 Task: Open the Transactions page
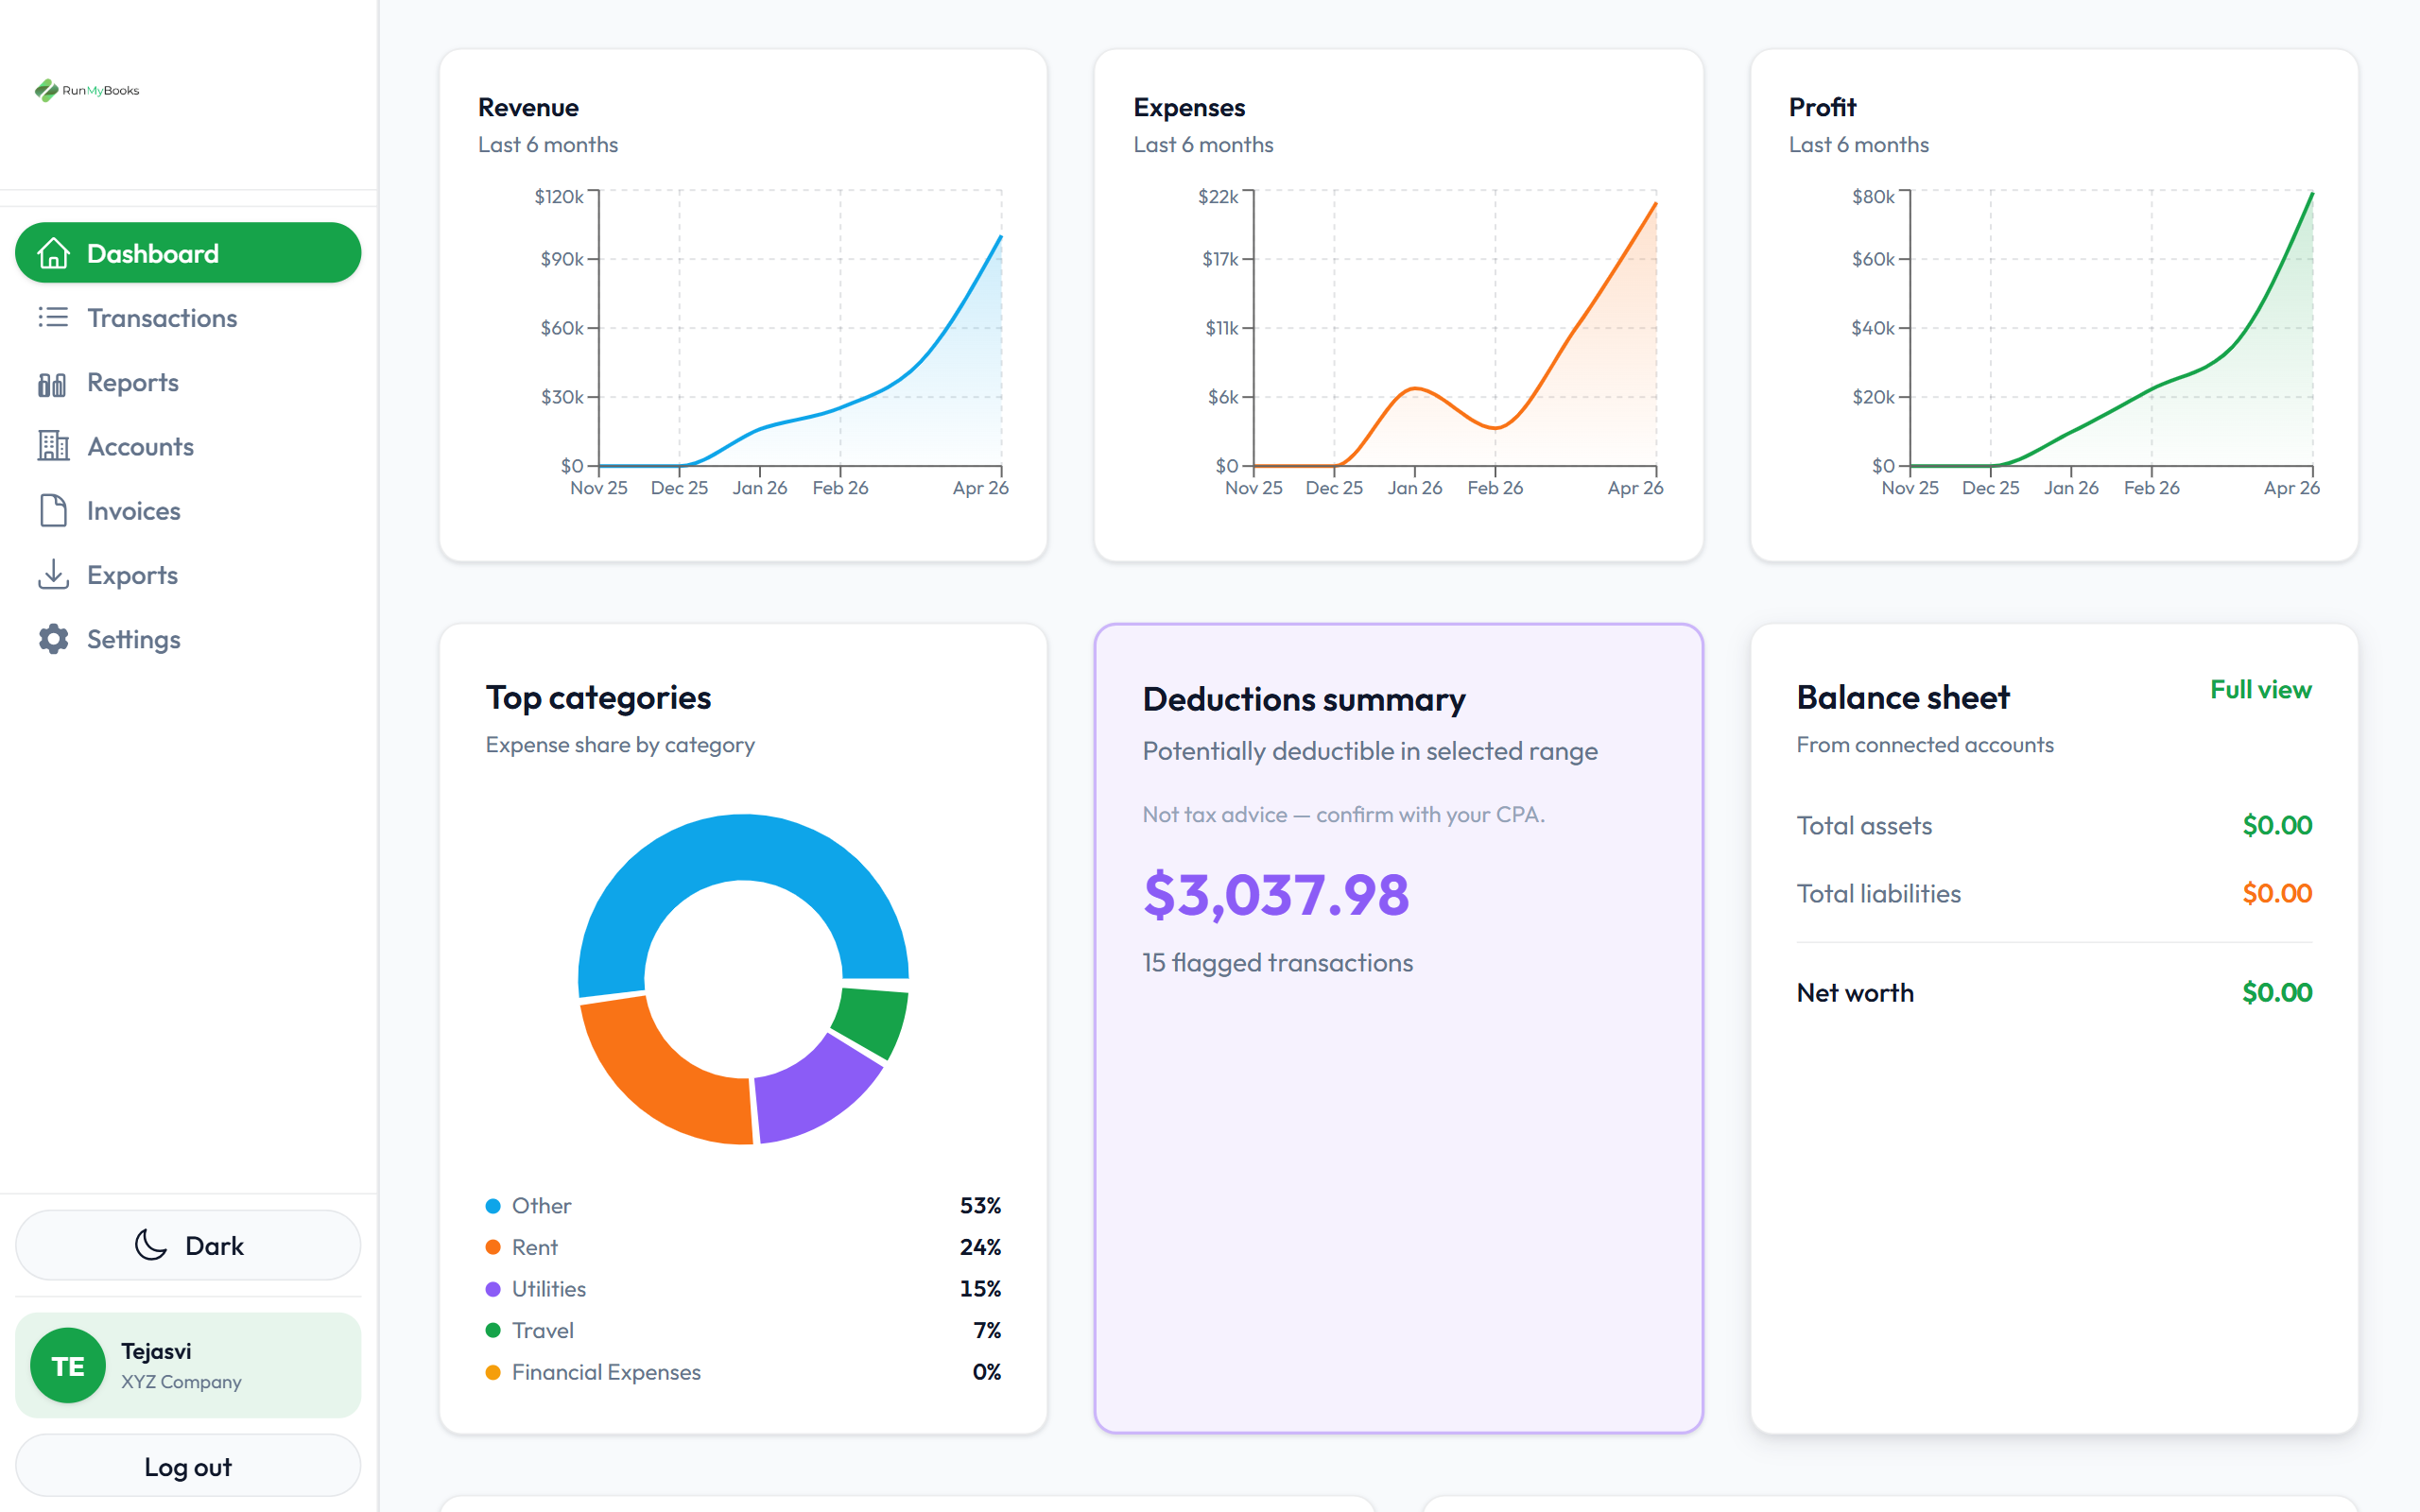tap(188, 317)
